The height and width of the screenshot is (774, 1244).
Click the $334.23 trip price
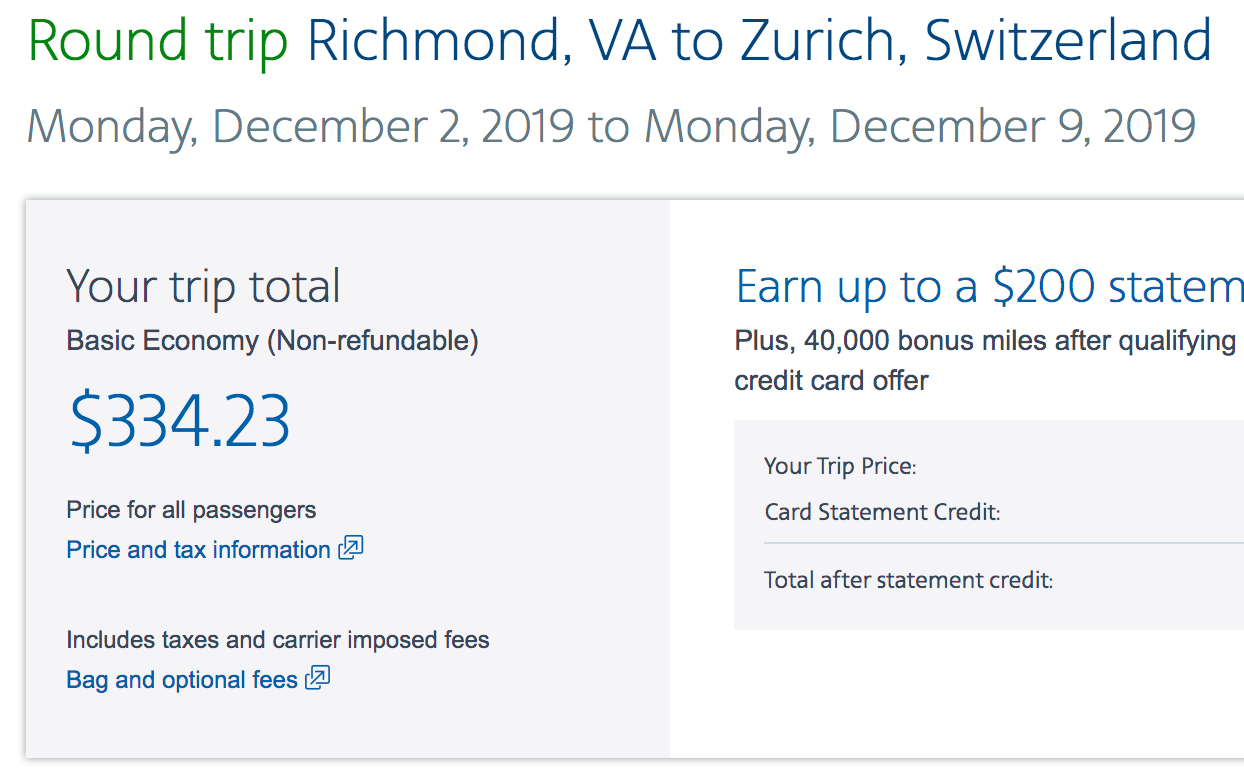point(179,420)
